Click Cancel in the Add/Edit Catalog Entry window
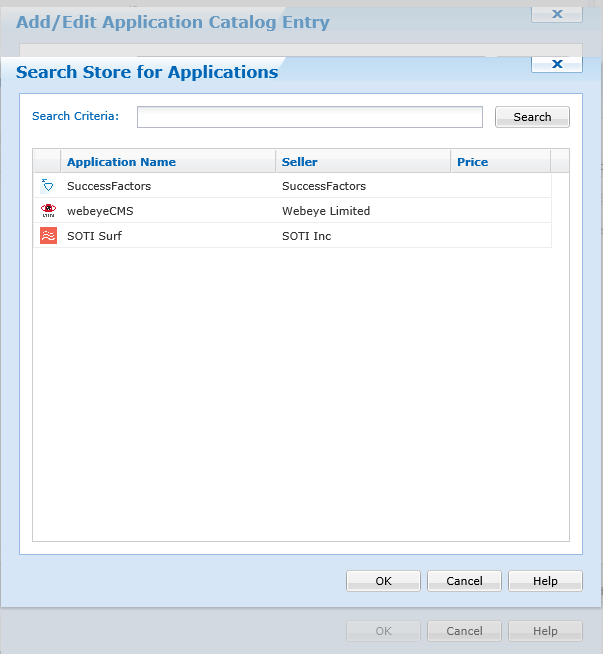This screenshot has width=603, height=654. click(x=464, y=631)
